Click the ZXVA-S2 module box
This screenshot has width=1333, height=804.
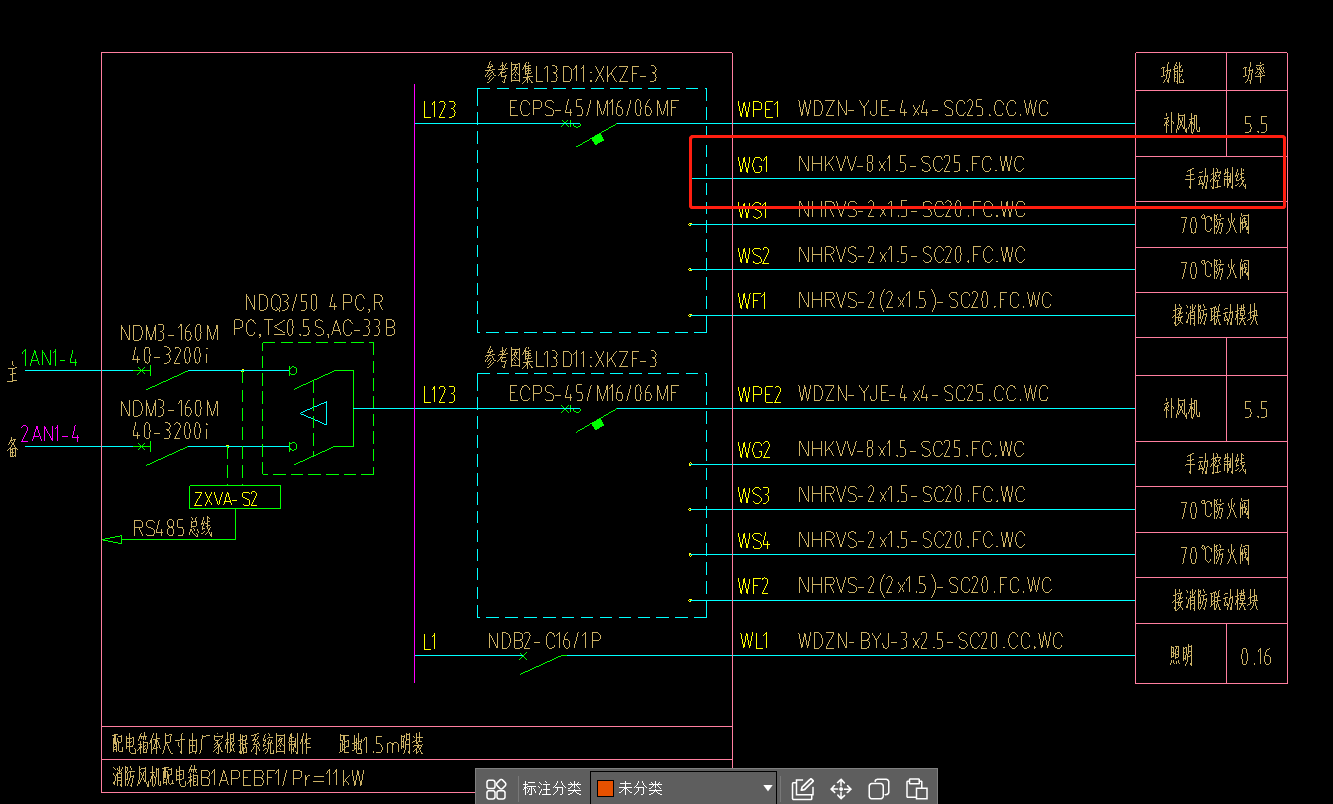click(x=235, y=498)
